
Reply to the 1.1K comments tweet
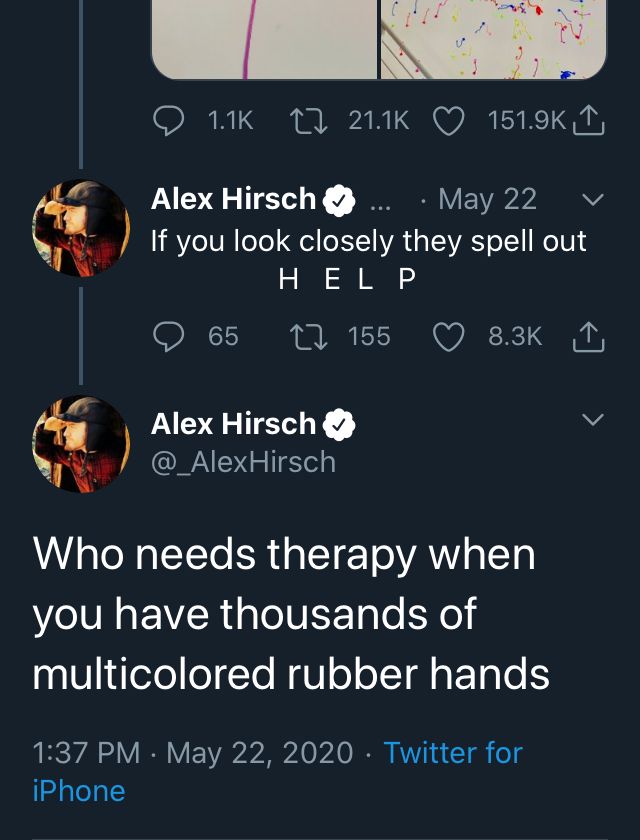click(169, 121)
